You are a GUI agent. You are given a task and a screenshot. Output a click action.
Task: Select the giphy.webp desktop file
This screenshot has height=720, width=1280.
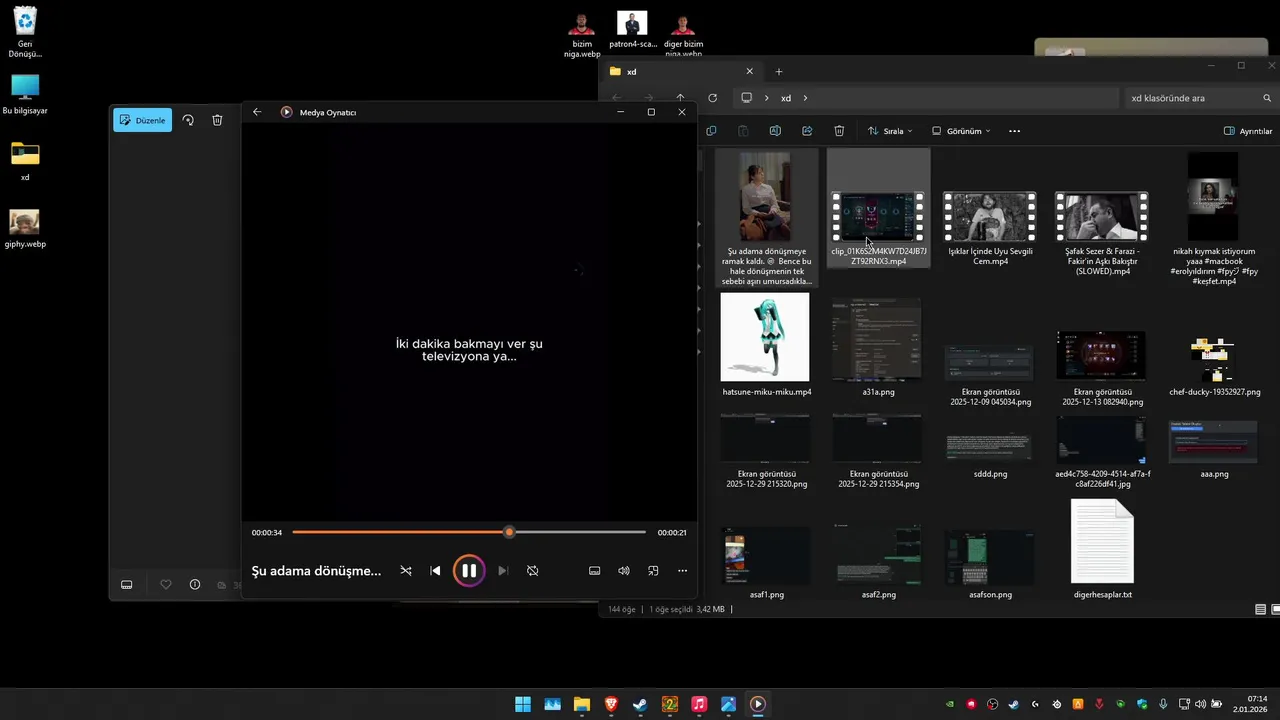tap(25, 229)
